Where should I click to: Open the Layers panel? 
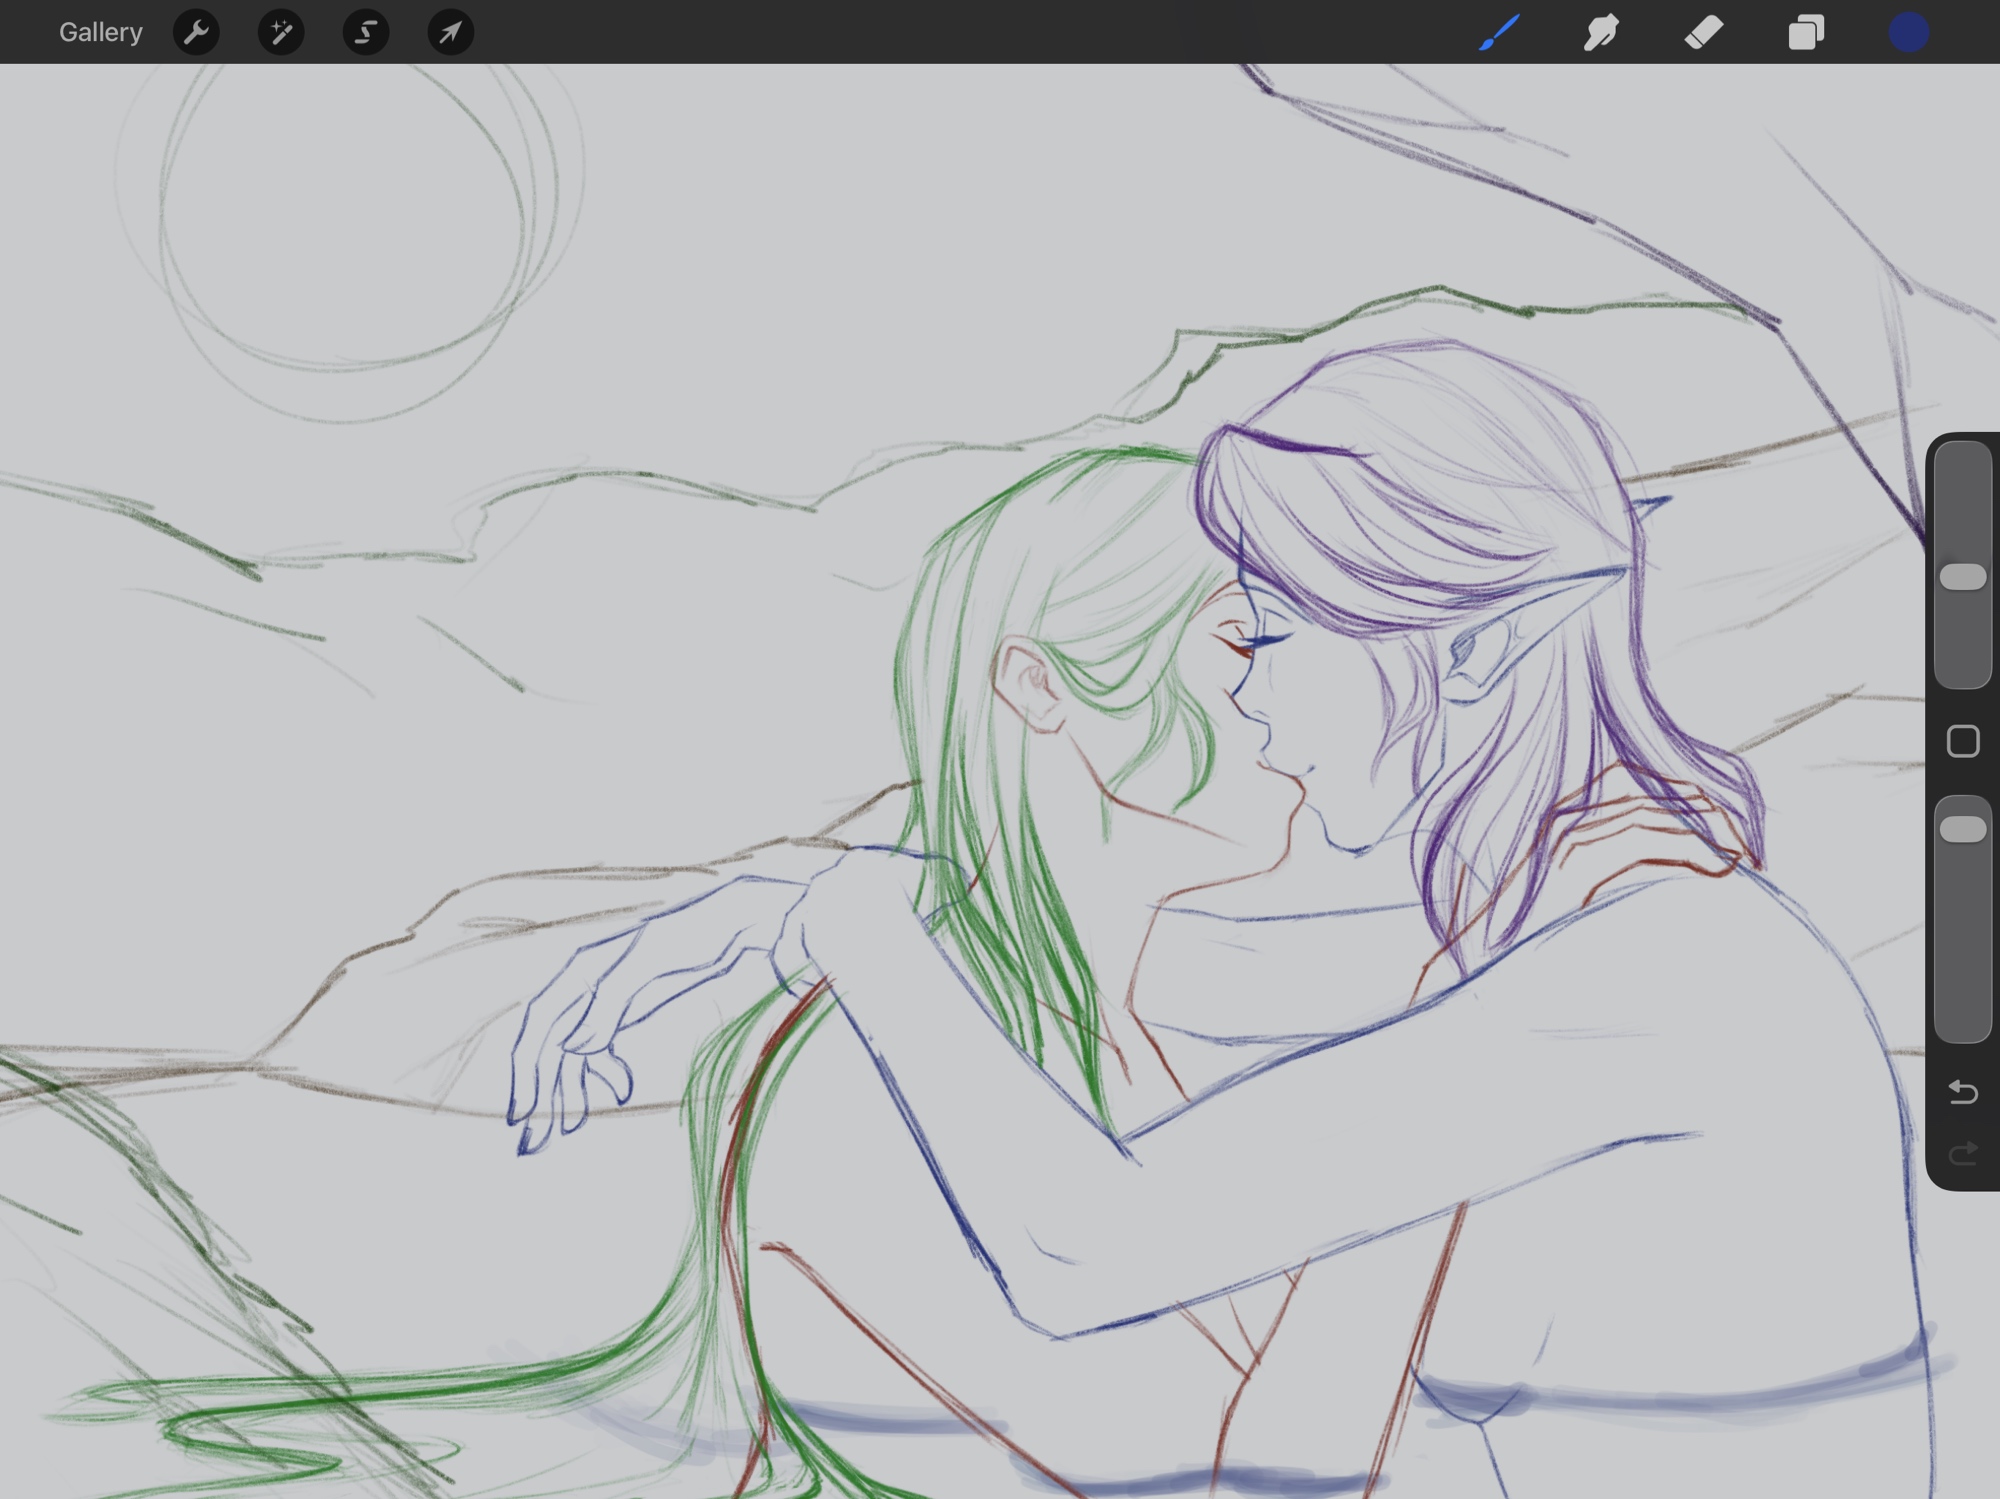(x=1806, y=32)
